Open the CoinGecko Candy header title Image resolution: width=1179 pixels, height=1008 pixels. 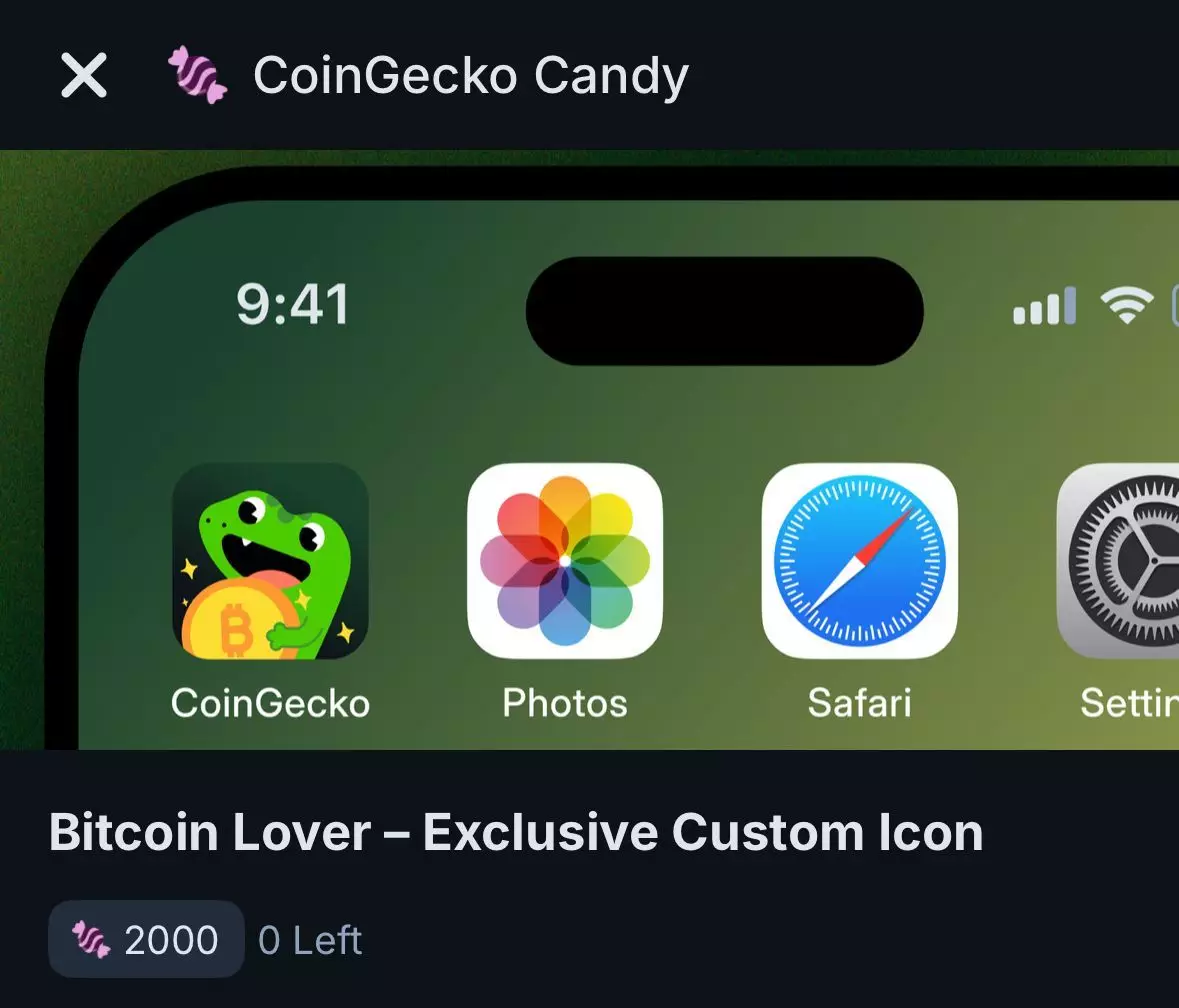coord(471,75)
